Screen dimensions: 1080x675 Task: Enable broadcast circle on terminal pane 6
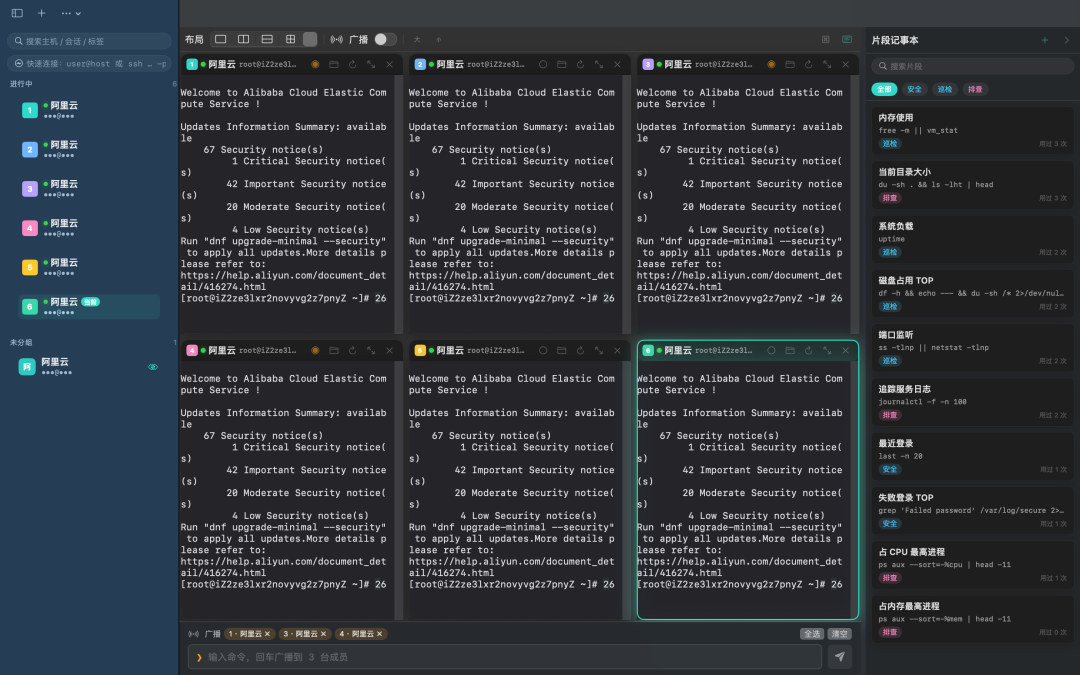point(771,351)
